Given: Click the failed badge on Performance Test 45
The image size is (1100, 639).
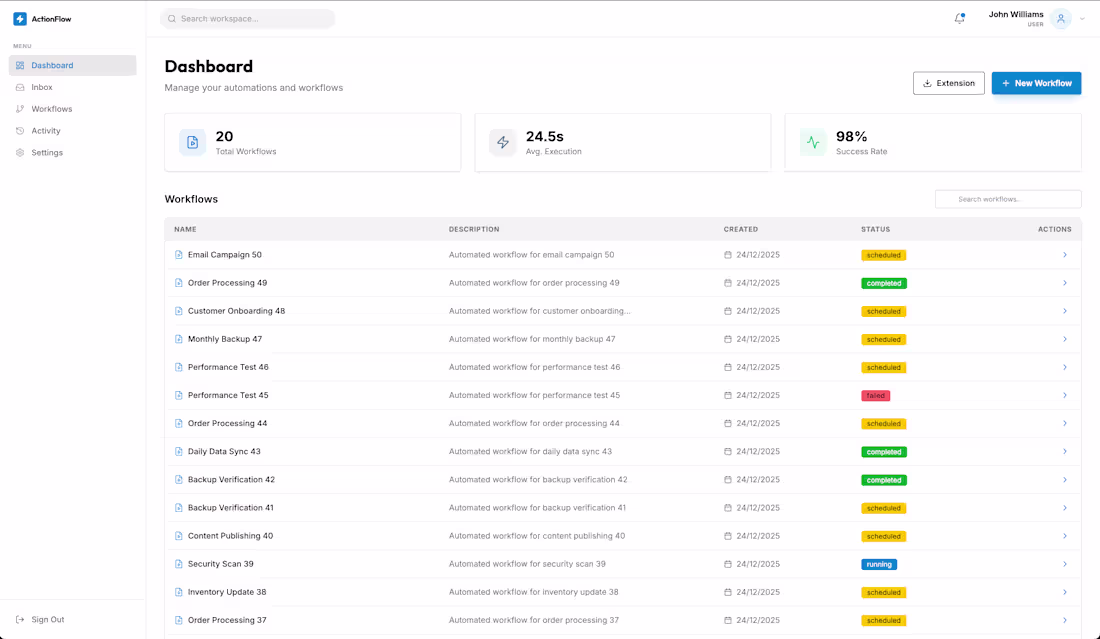Looking at the screenshot, I should [876, 395].
